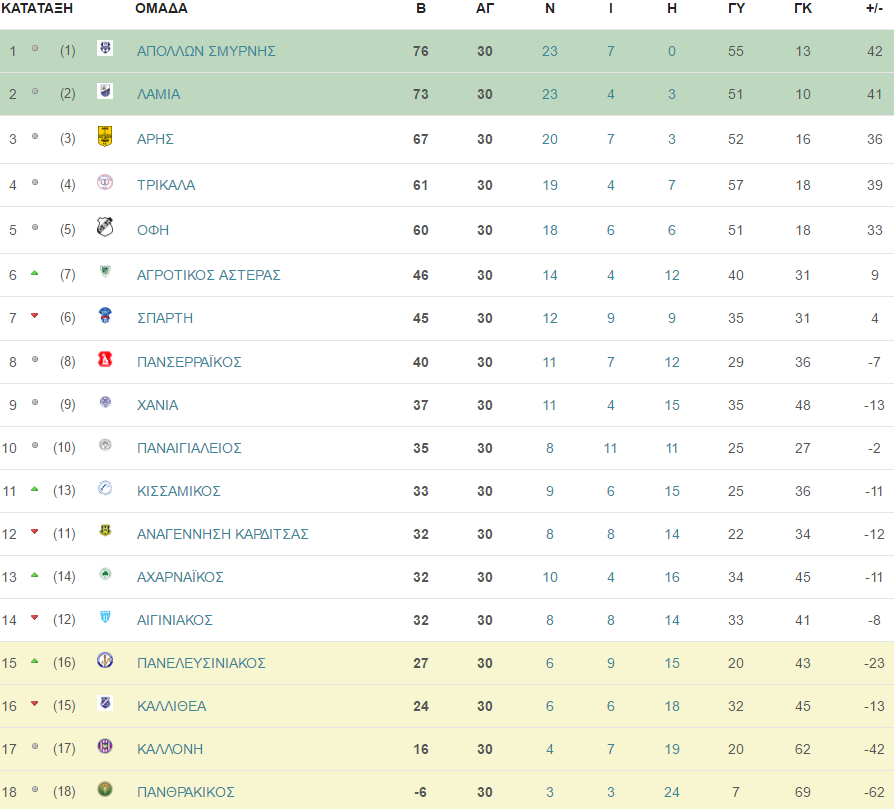Click the ΟΦΗ black and white crest
The image size is (894, 809).
tap(105, 227)
